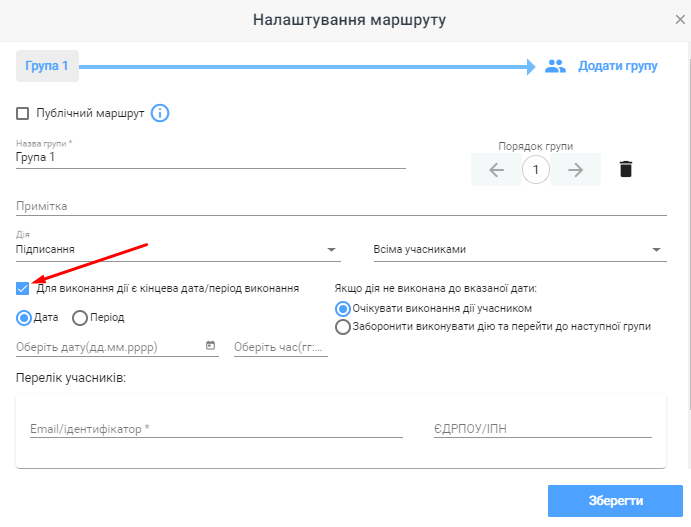Click the info icon beside Публічний маршрут
Screen dimensions: 691x527
pyautogui.click(x=160, y=113)
